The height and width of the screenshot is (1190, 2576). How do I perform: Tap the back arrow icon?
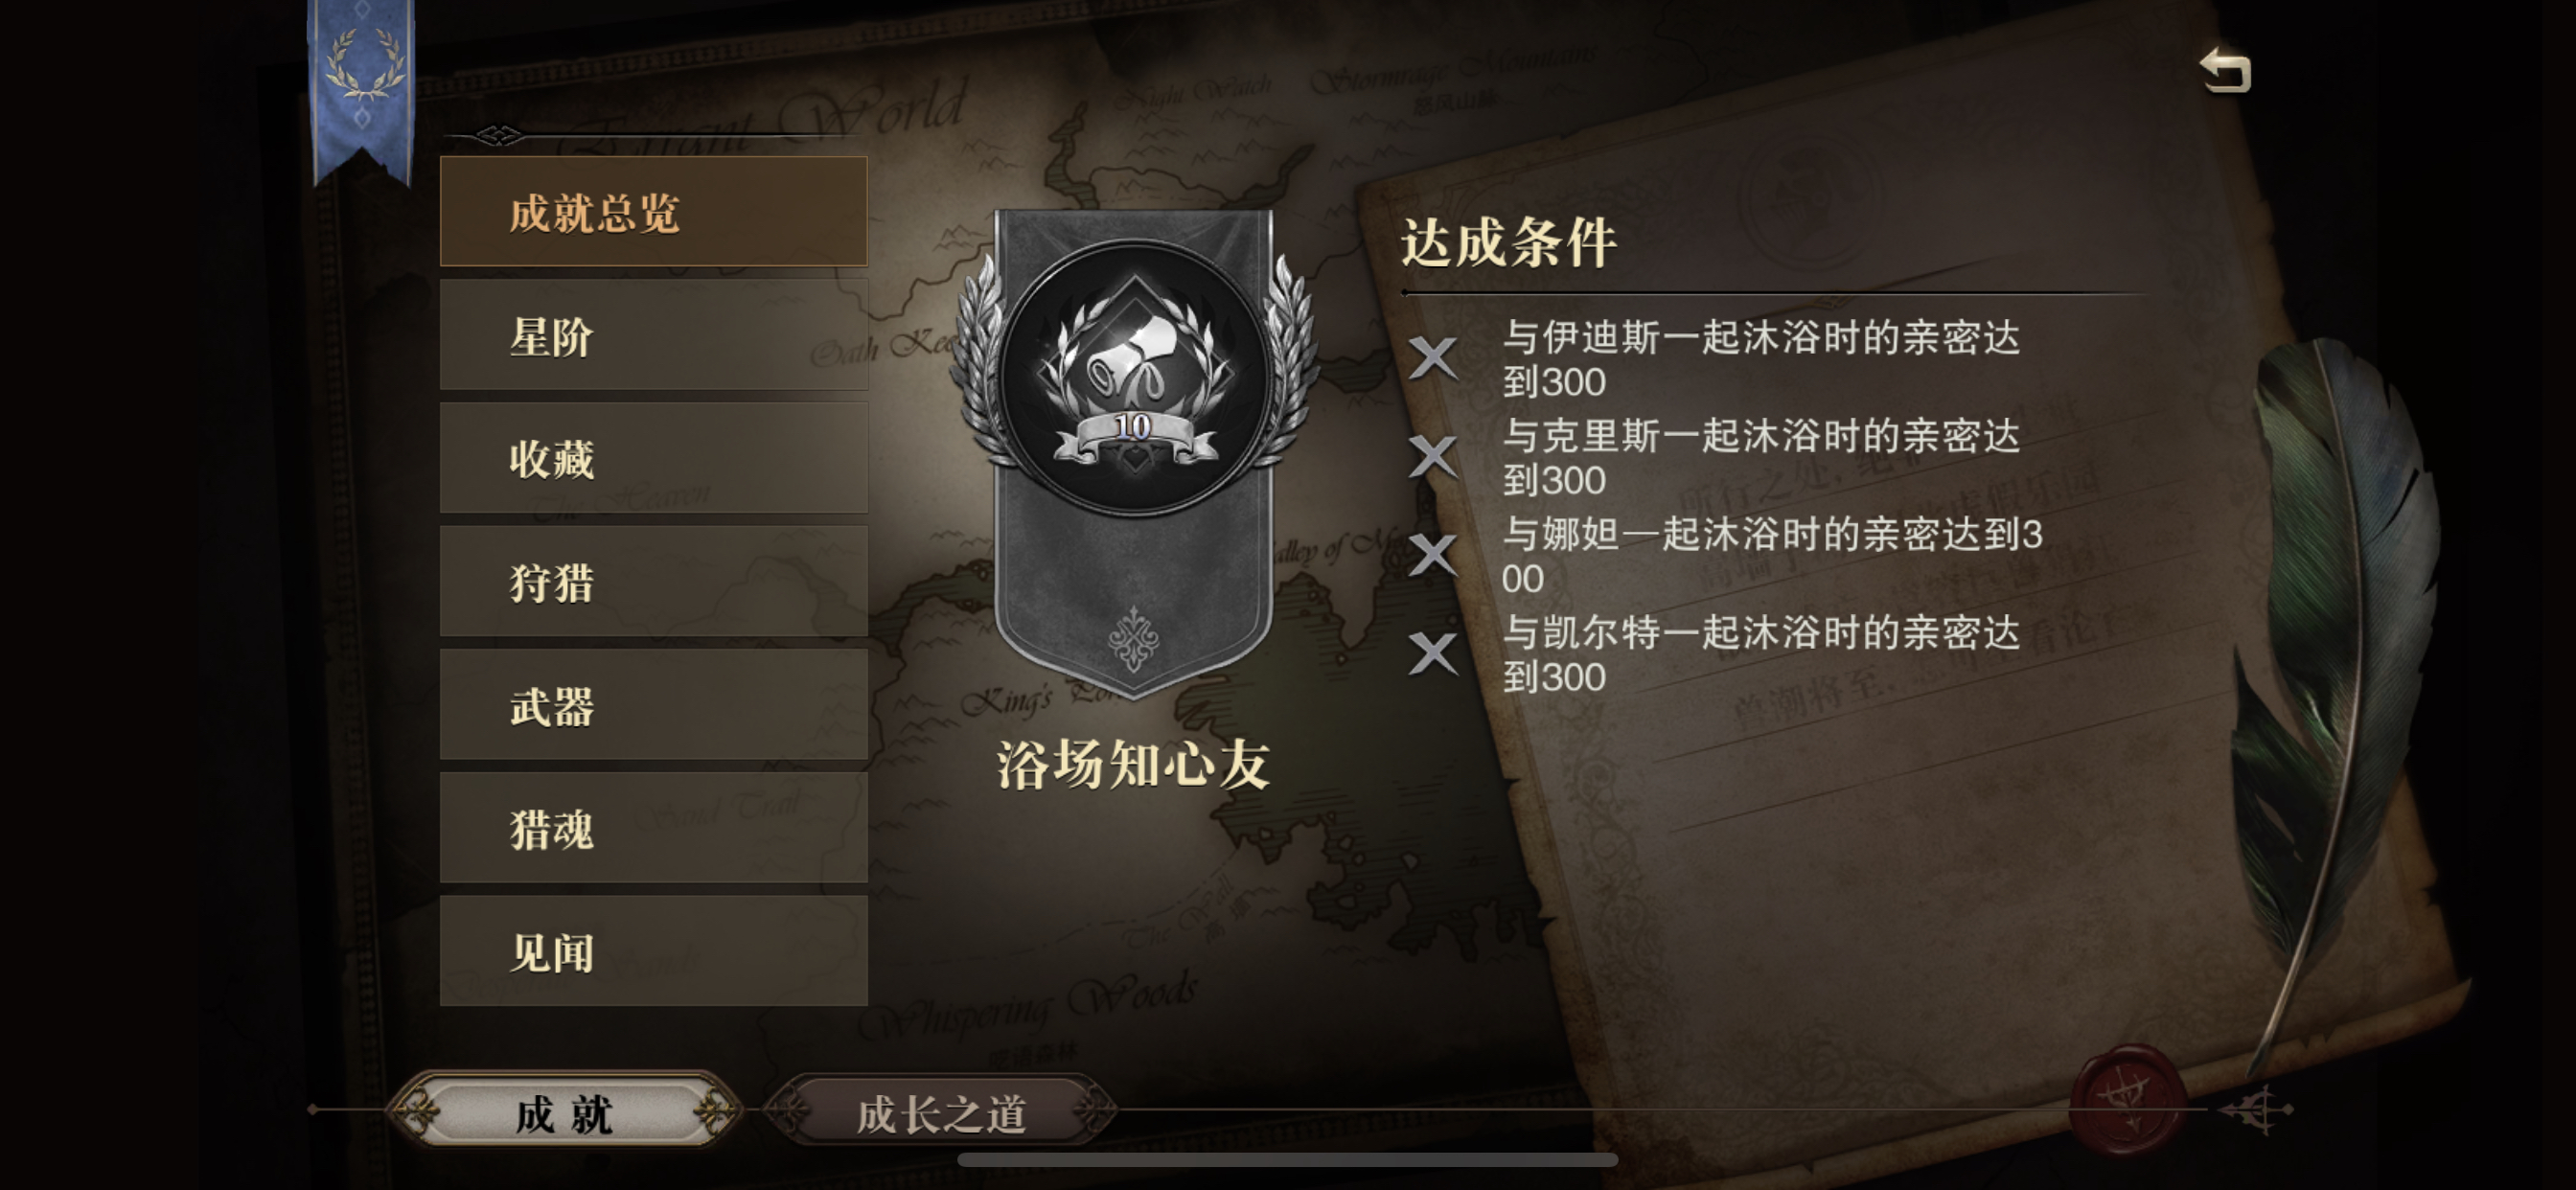(2225, 70)
